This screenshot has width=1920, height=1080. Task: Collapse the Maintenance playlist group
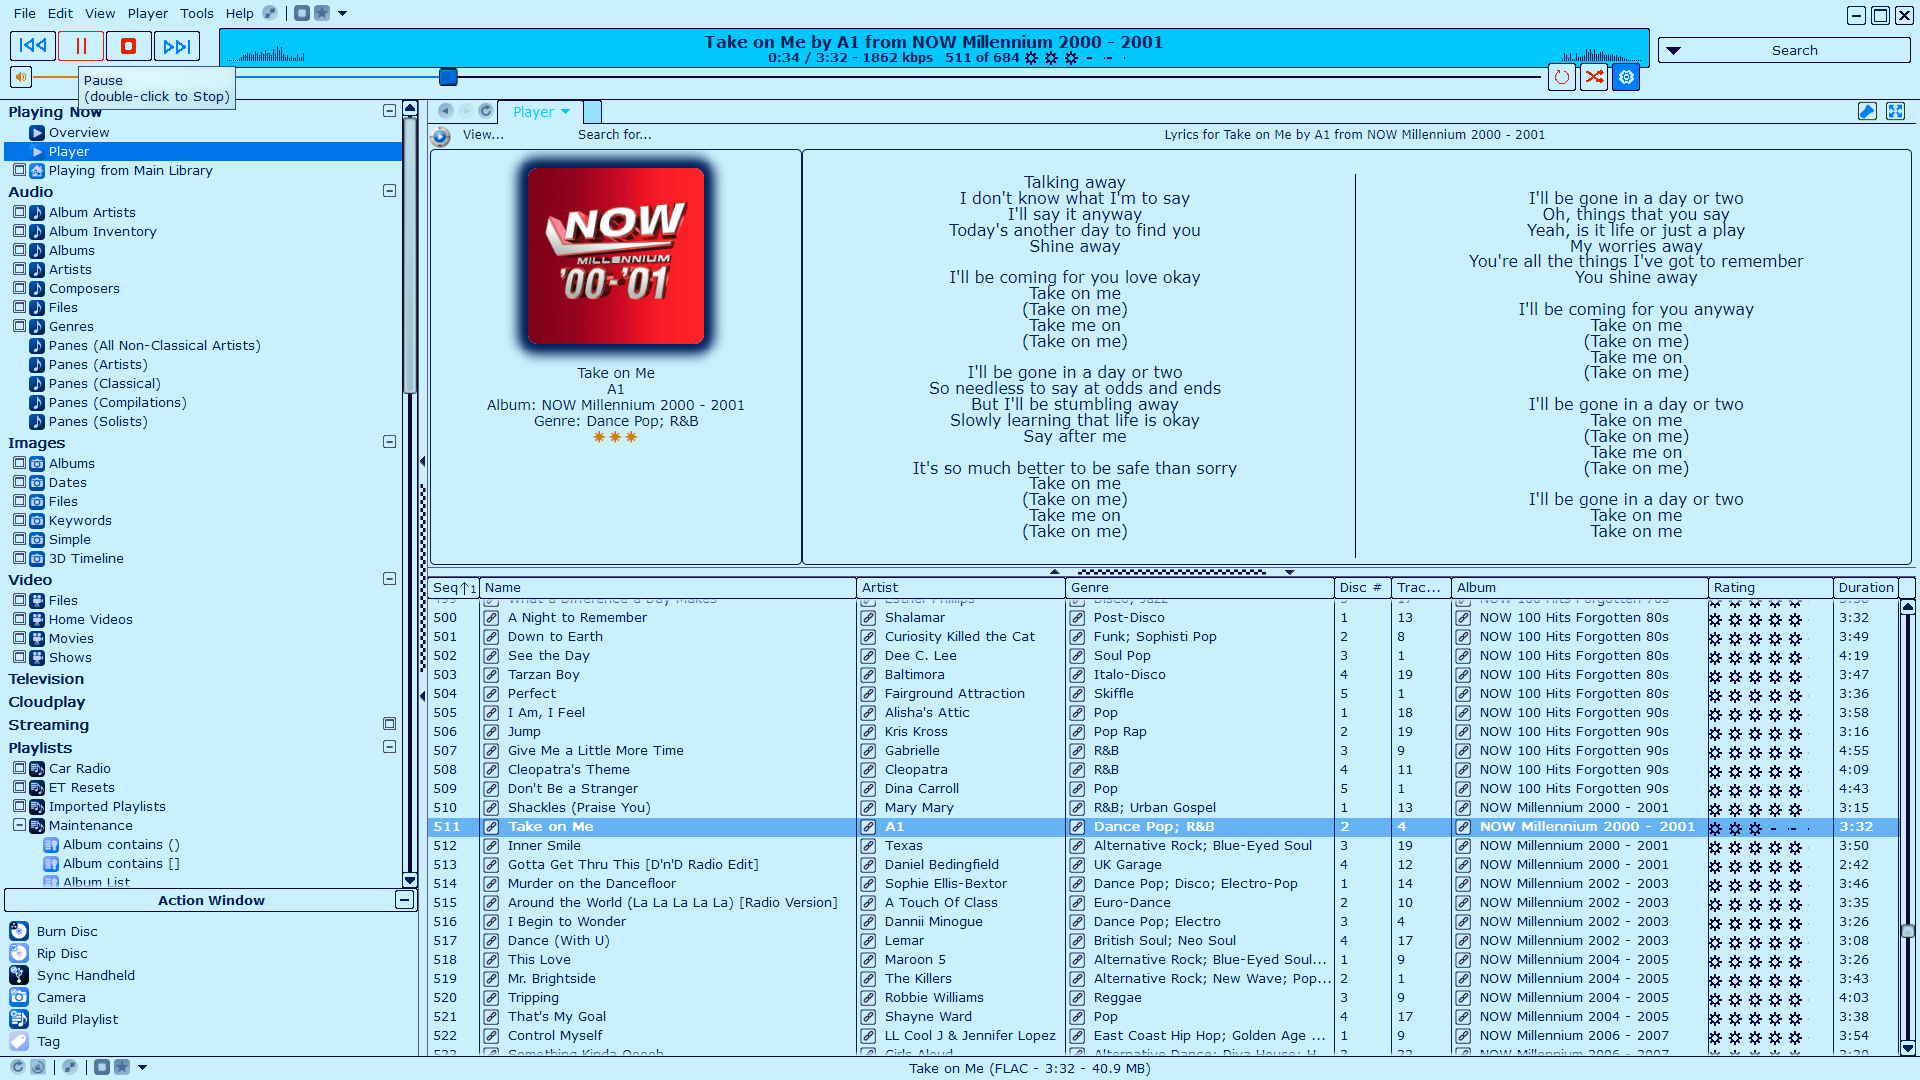click(19, 825)
